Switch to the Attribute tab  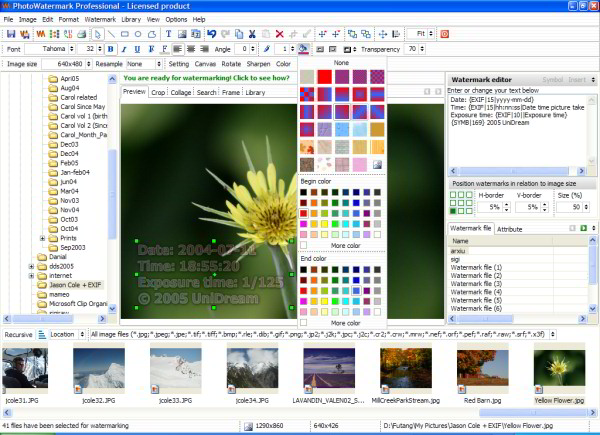click(509, 229)
